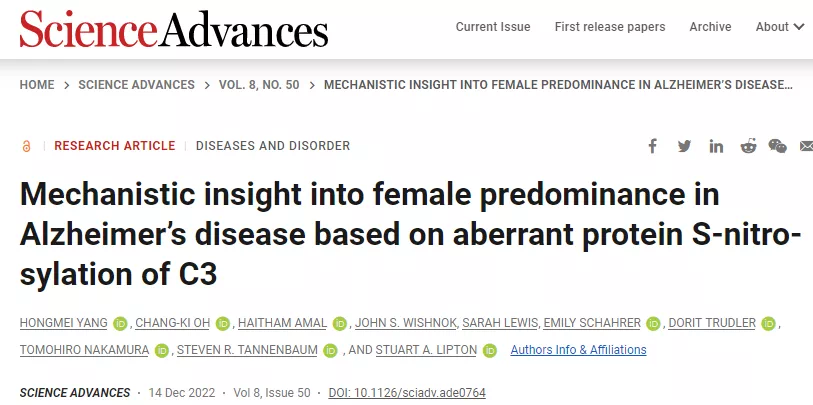Viewport: 813px width, 405px height.
Task: Open Stuart A. Lipton's ORCID icon
Action: click(x=490, y=350)
